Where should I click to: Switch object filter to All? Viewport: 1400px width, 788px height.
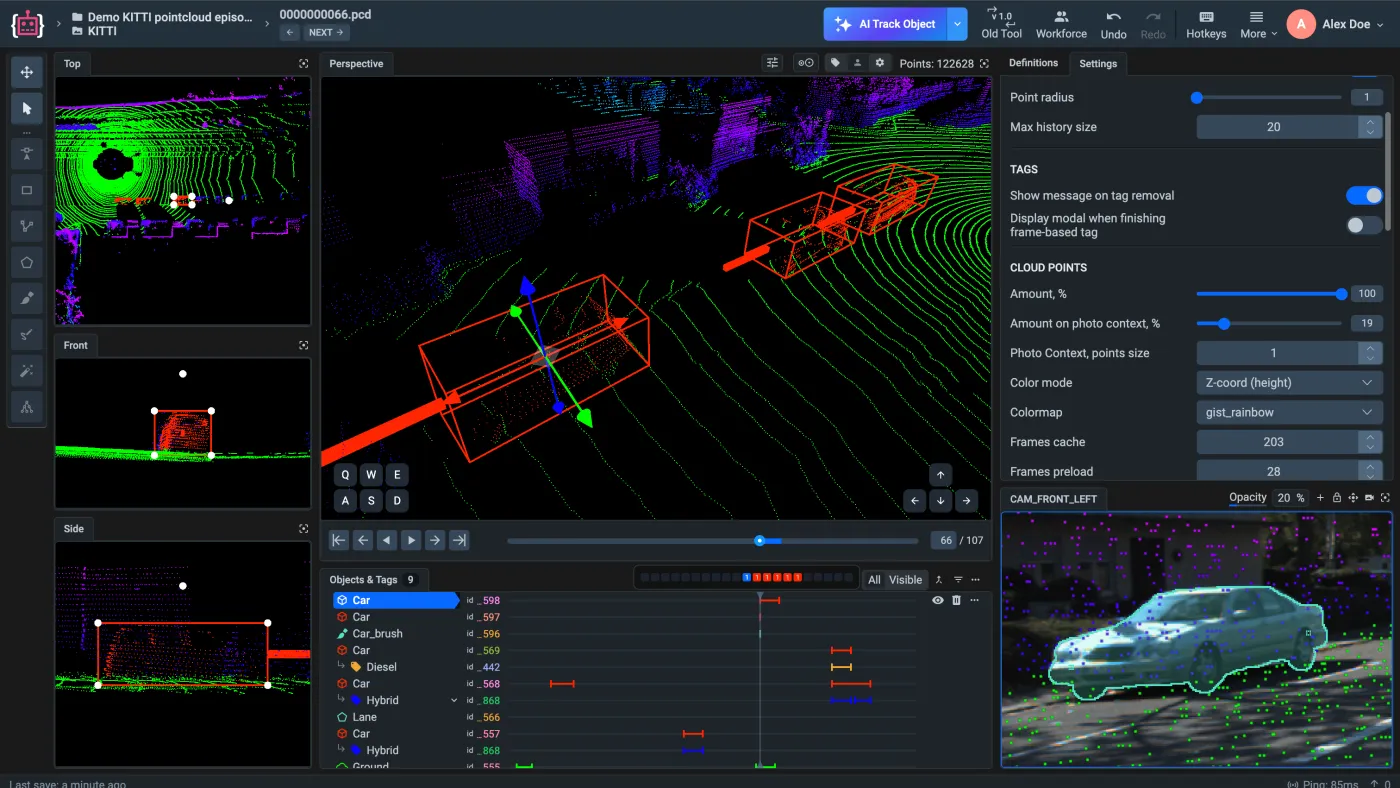tap(874, 580)
